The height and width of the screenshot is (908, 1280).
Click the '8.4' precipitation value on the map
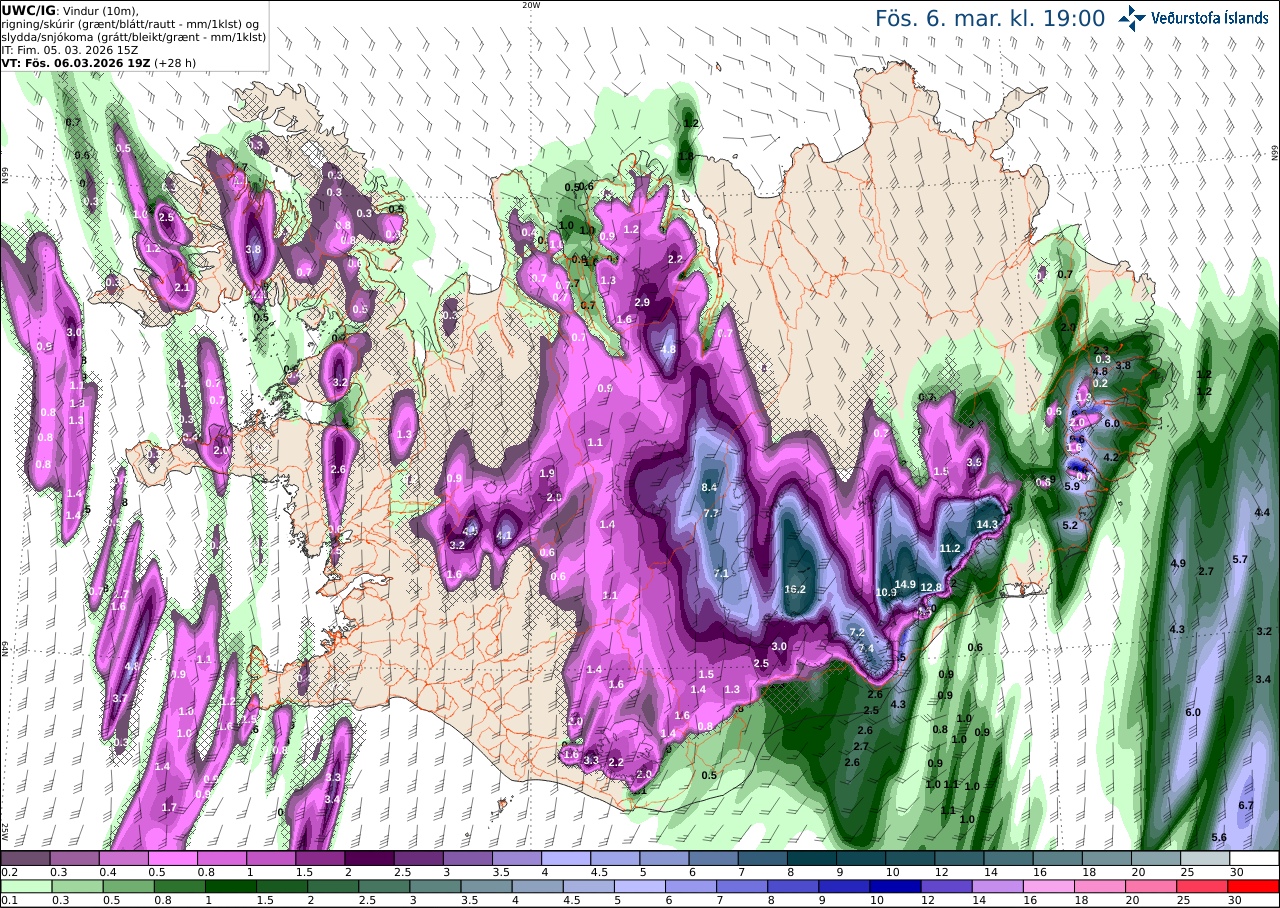(710, 487)
